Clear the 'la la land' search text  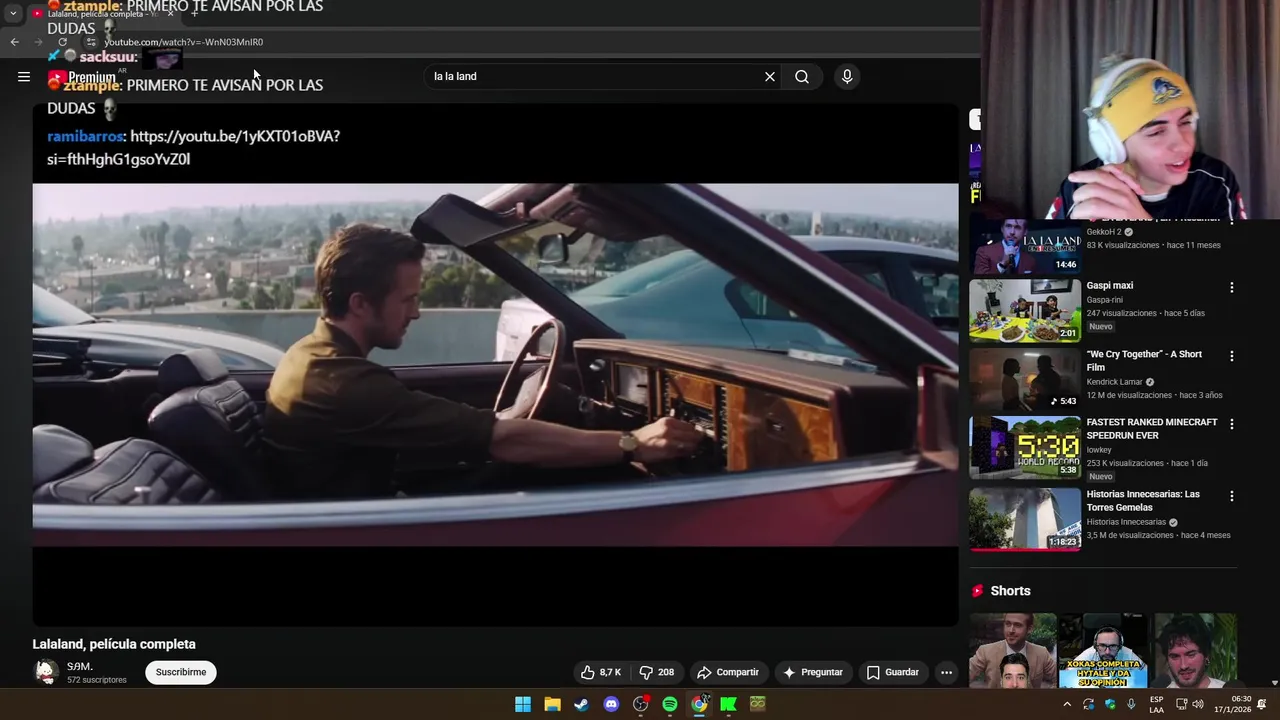click(x=770, y=77)
